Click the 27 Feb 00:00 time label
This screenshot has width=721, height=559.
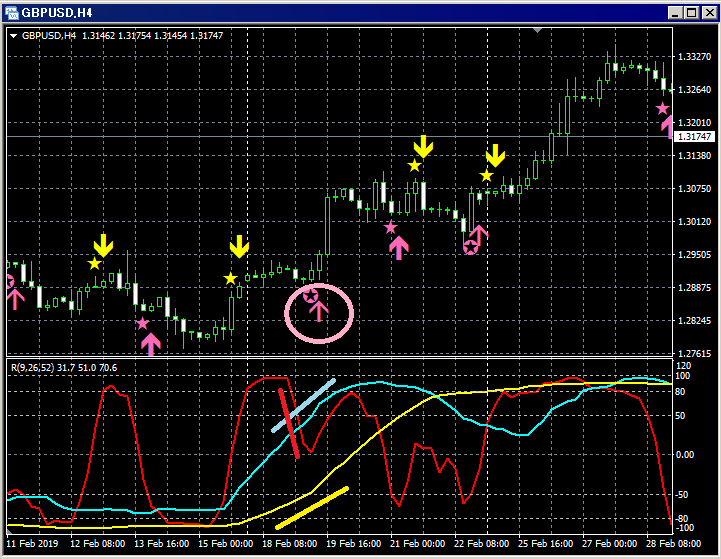(x=609, y=544)
